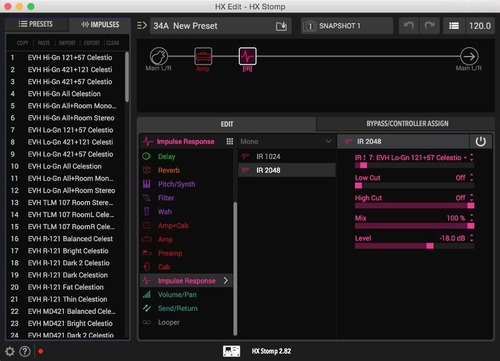Image resolution: width=500 pixels, height=361 pixels.
Task: Adjust the Mix stepper arrows
Action: [x=472, y=218]
